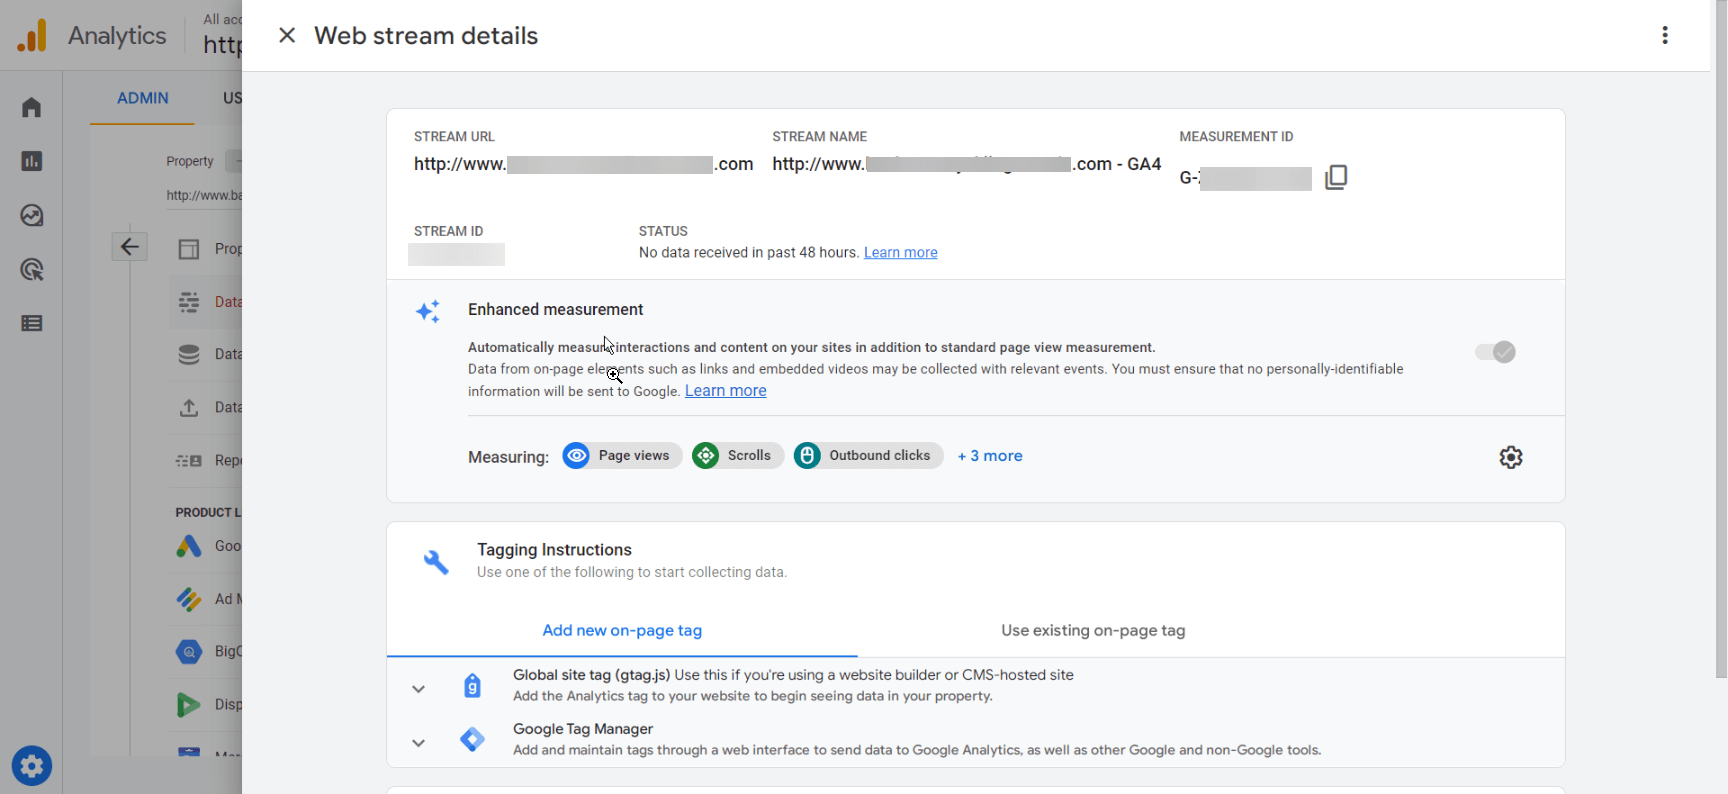Close the Web stream details panel
The height and width of the screenshot is (794, 1728).
pos(287,36)
